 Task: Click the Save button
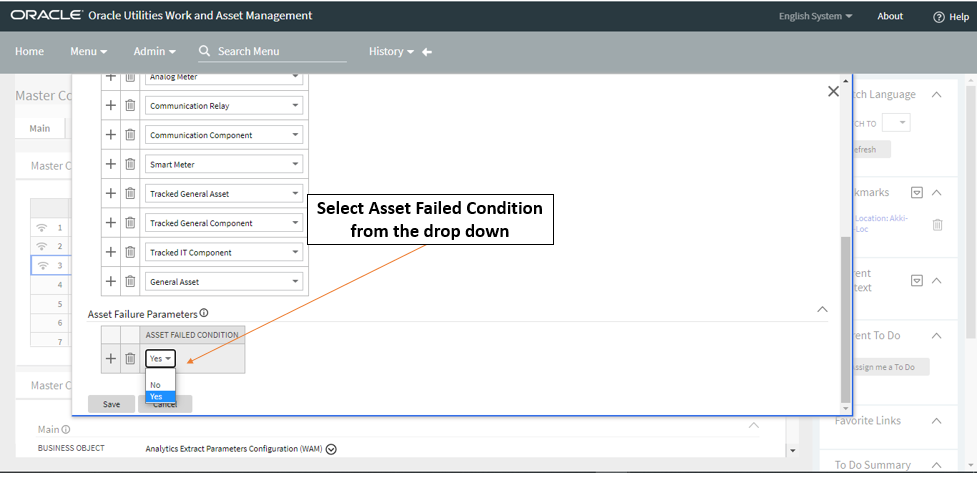click(x=112, y=404)
